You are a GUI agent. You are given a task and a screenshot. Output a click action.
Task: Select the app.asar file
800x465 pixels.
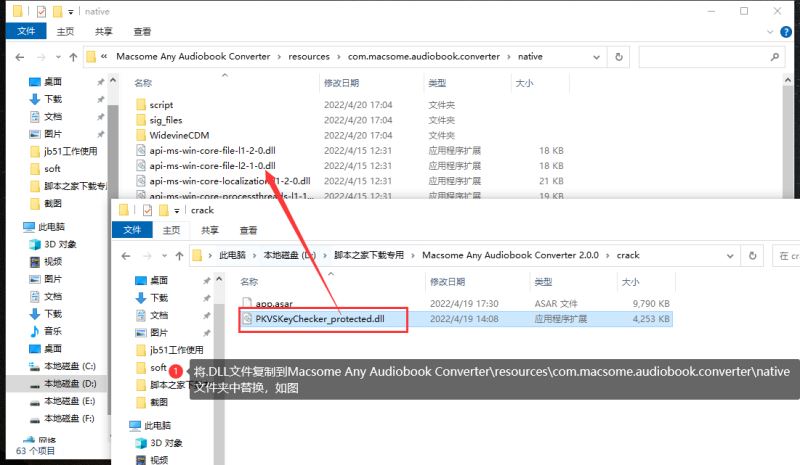coord(274,303)
